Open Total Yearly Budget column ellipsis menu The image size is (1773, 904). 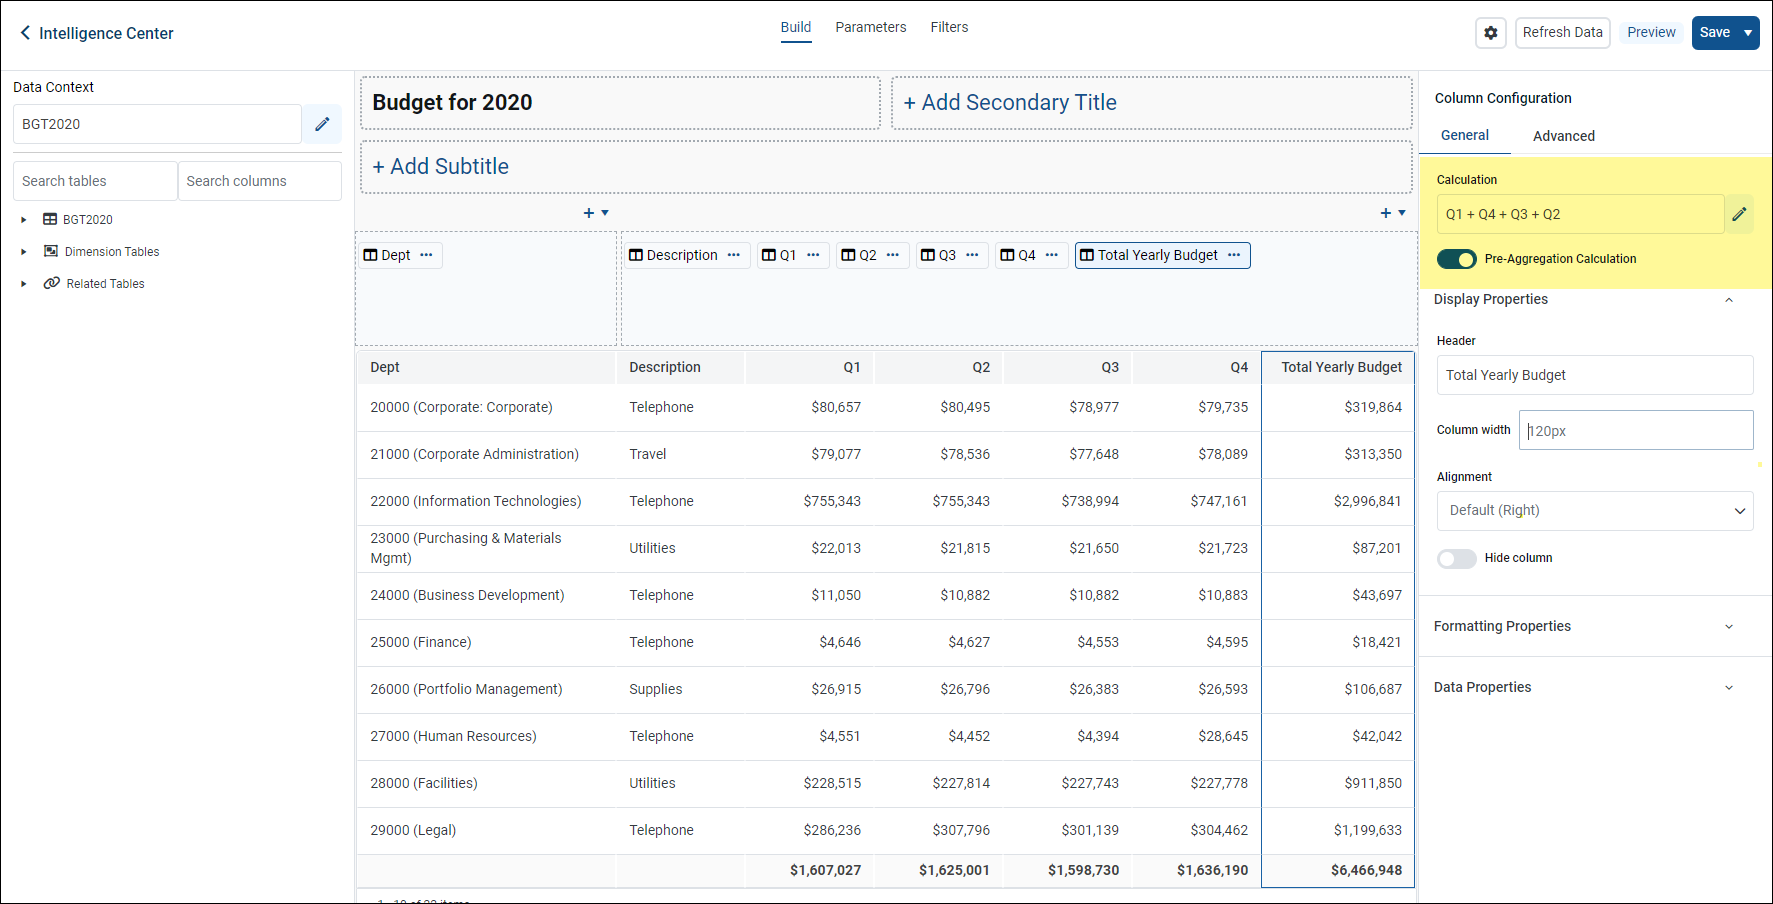pyautogui.click(x=1234, y=255)
